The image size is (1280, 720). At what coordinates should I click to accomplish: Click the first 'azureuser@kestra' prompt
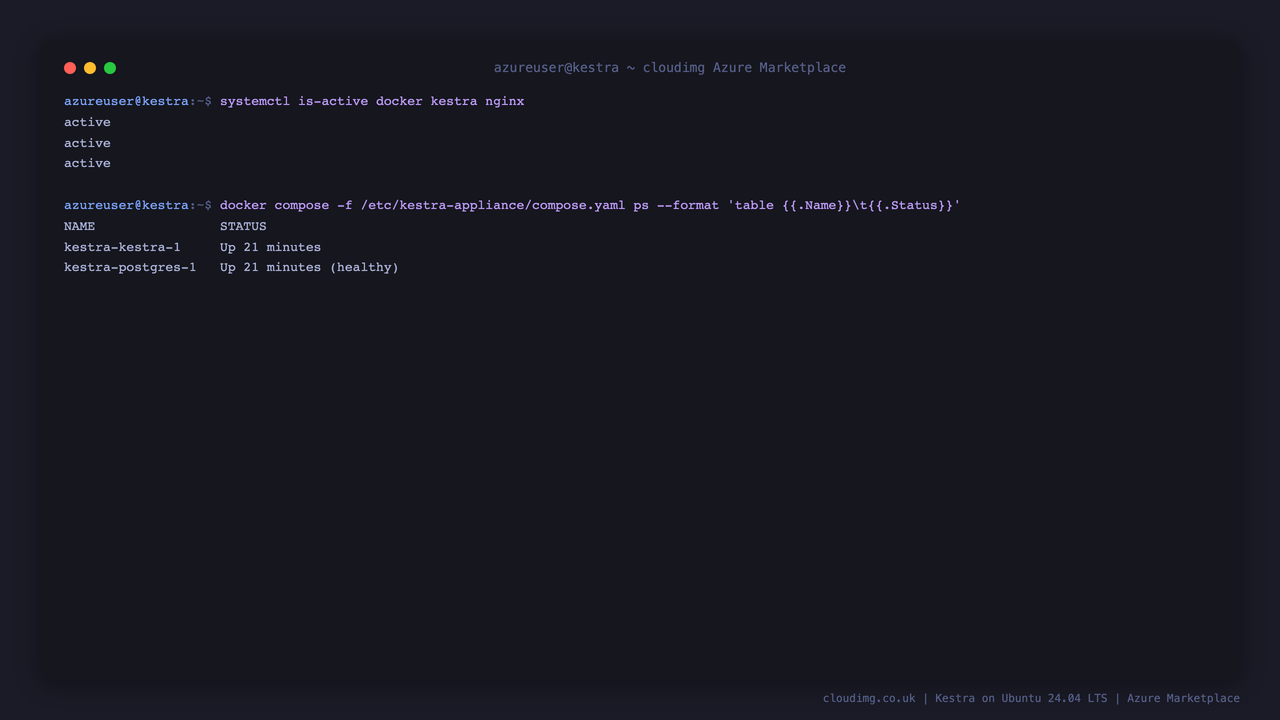tap(126, 101)
